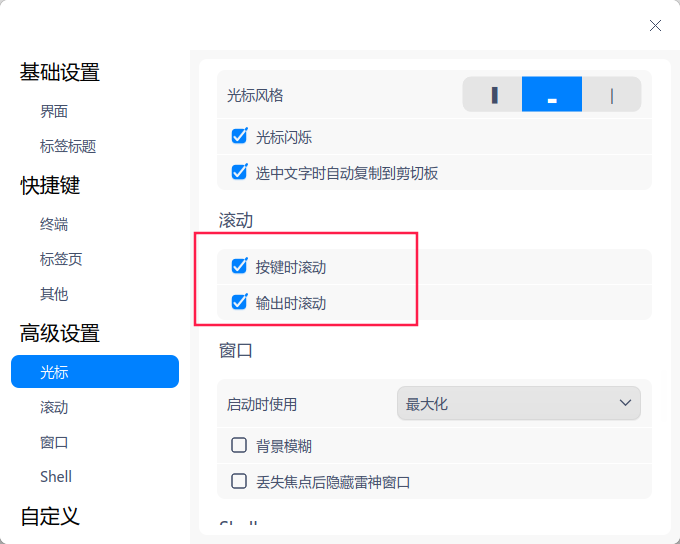
Task: Navigate to 滚动 in sidebar
Action: tap(54, 407)
